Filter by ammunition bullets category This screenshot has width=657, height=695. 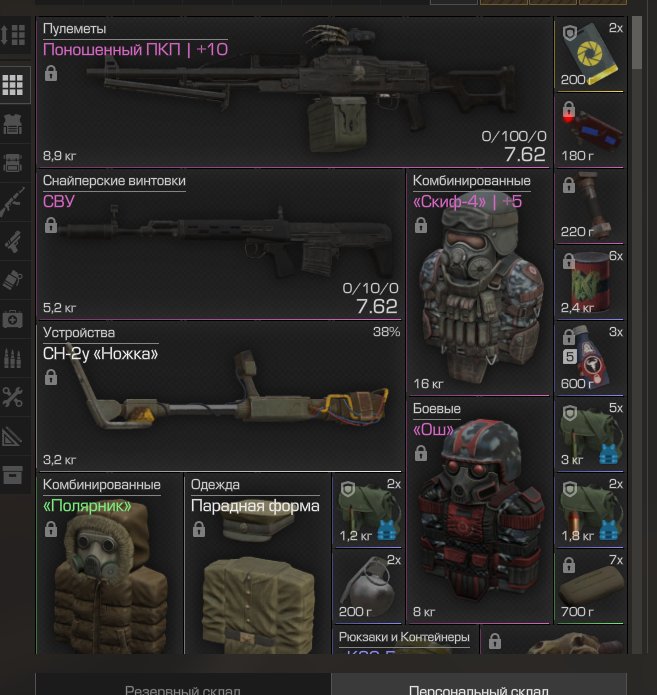pos(13,358)
